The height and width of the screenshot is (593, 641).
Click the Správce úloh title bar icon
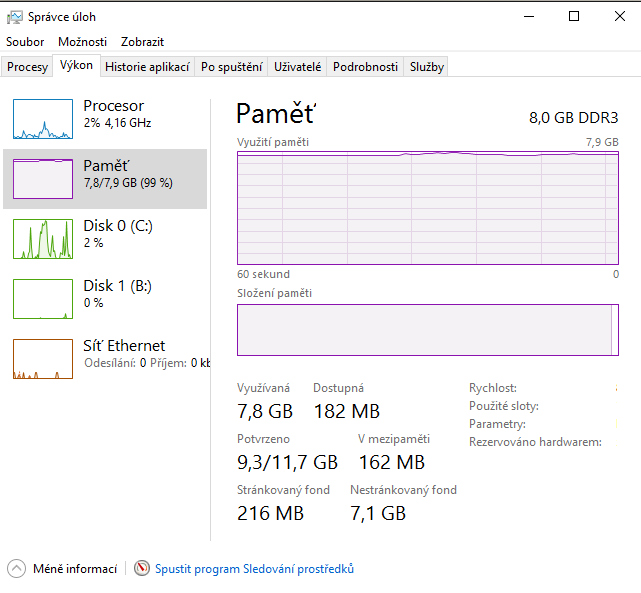15,17
